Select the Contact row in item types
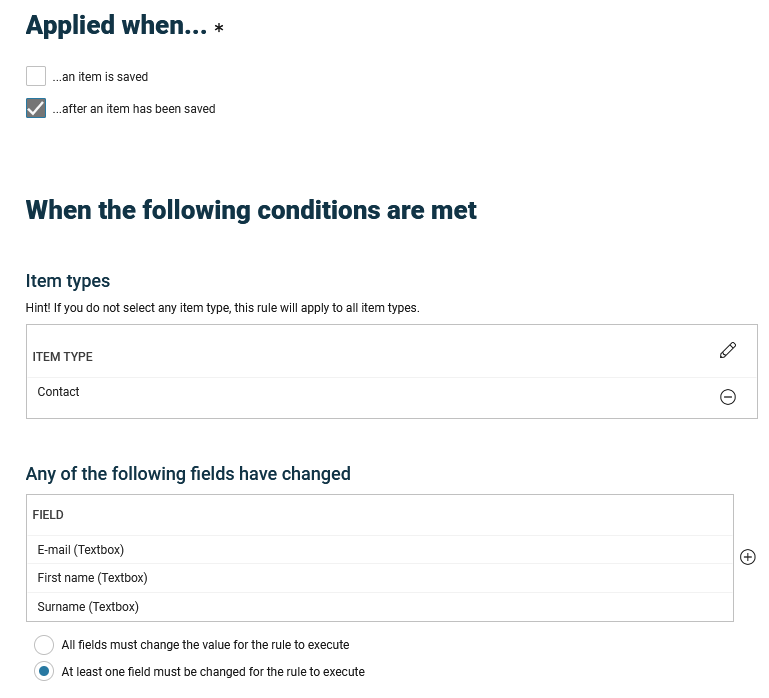Image resolution: width=769 pixels, height=698 pixels. (x=59, y=392)
